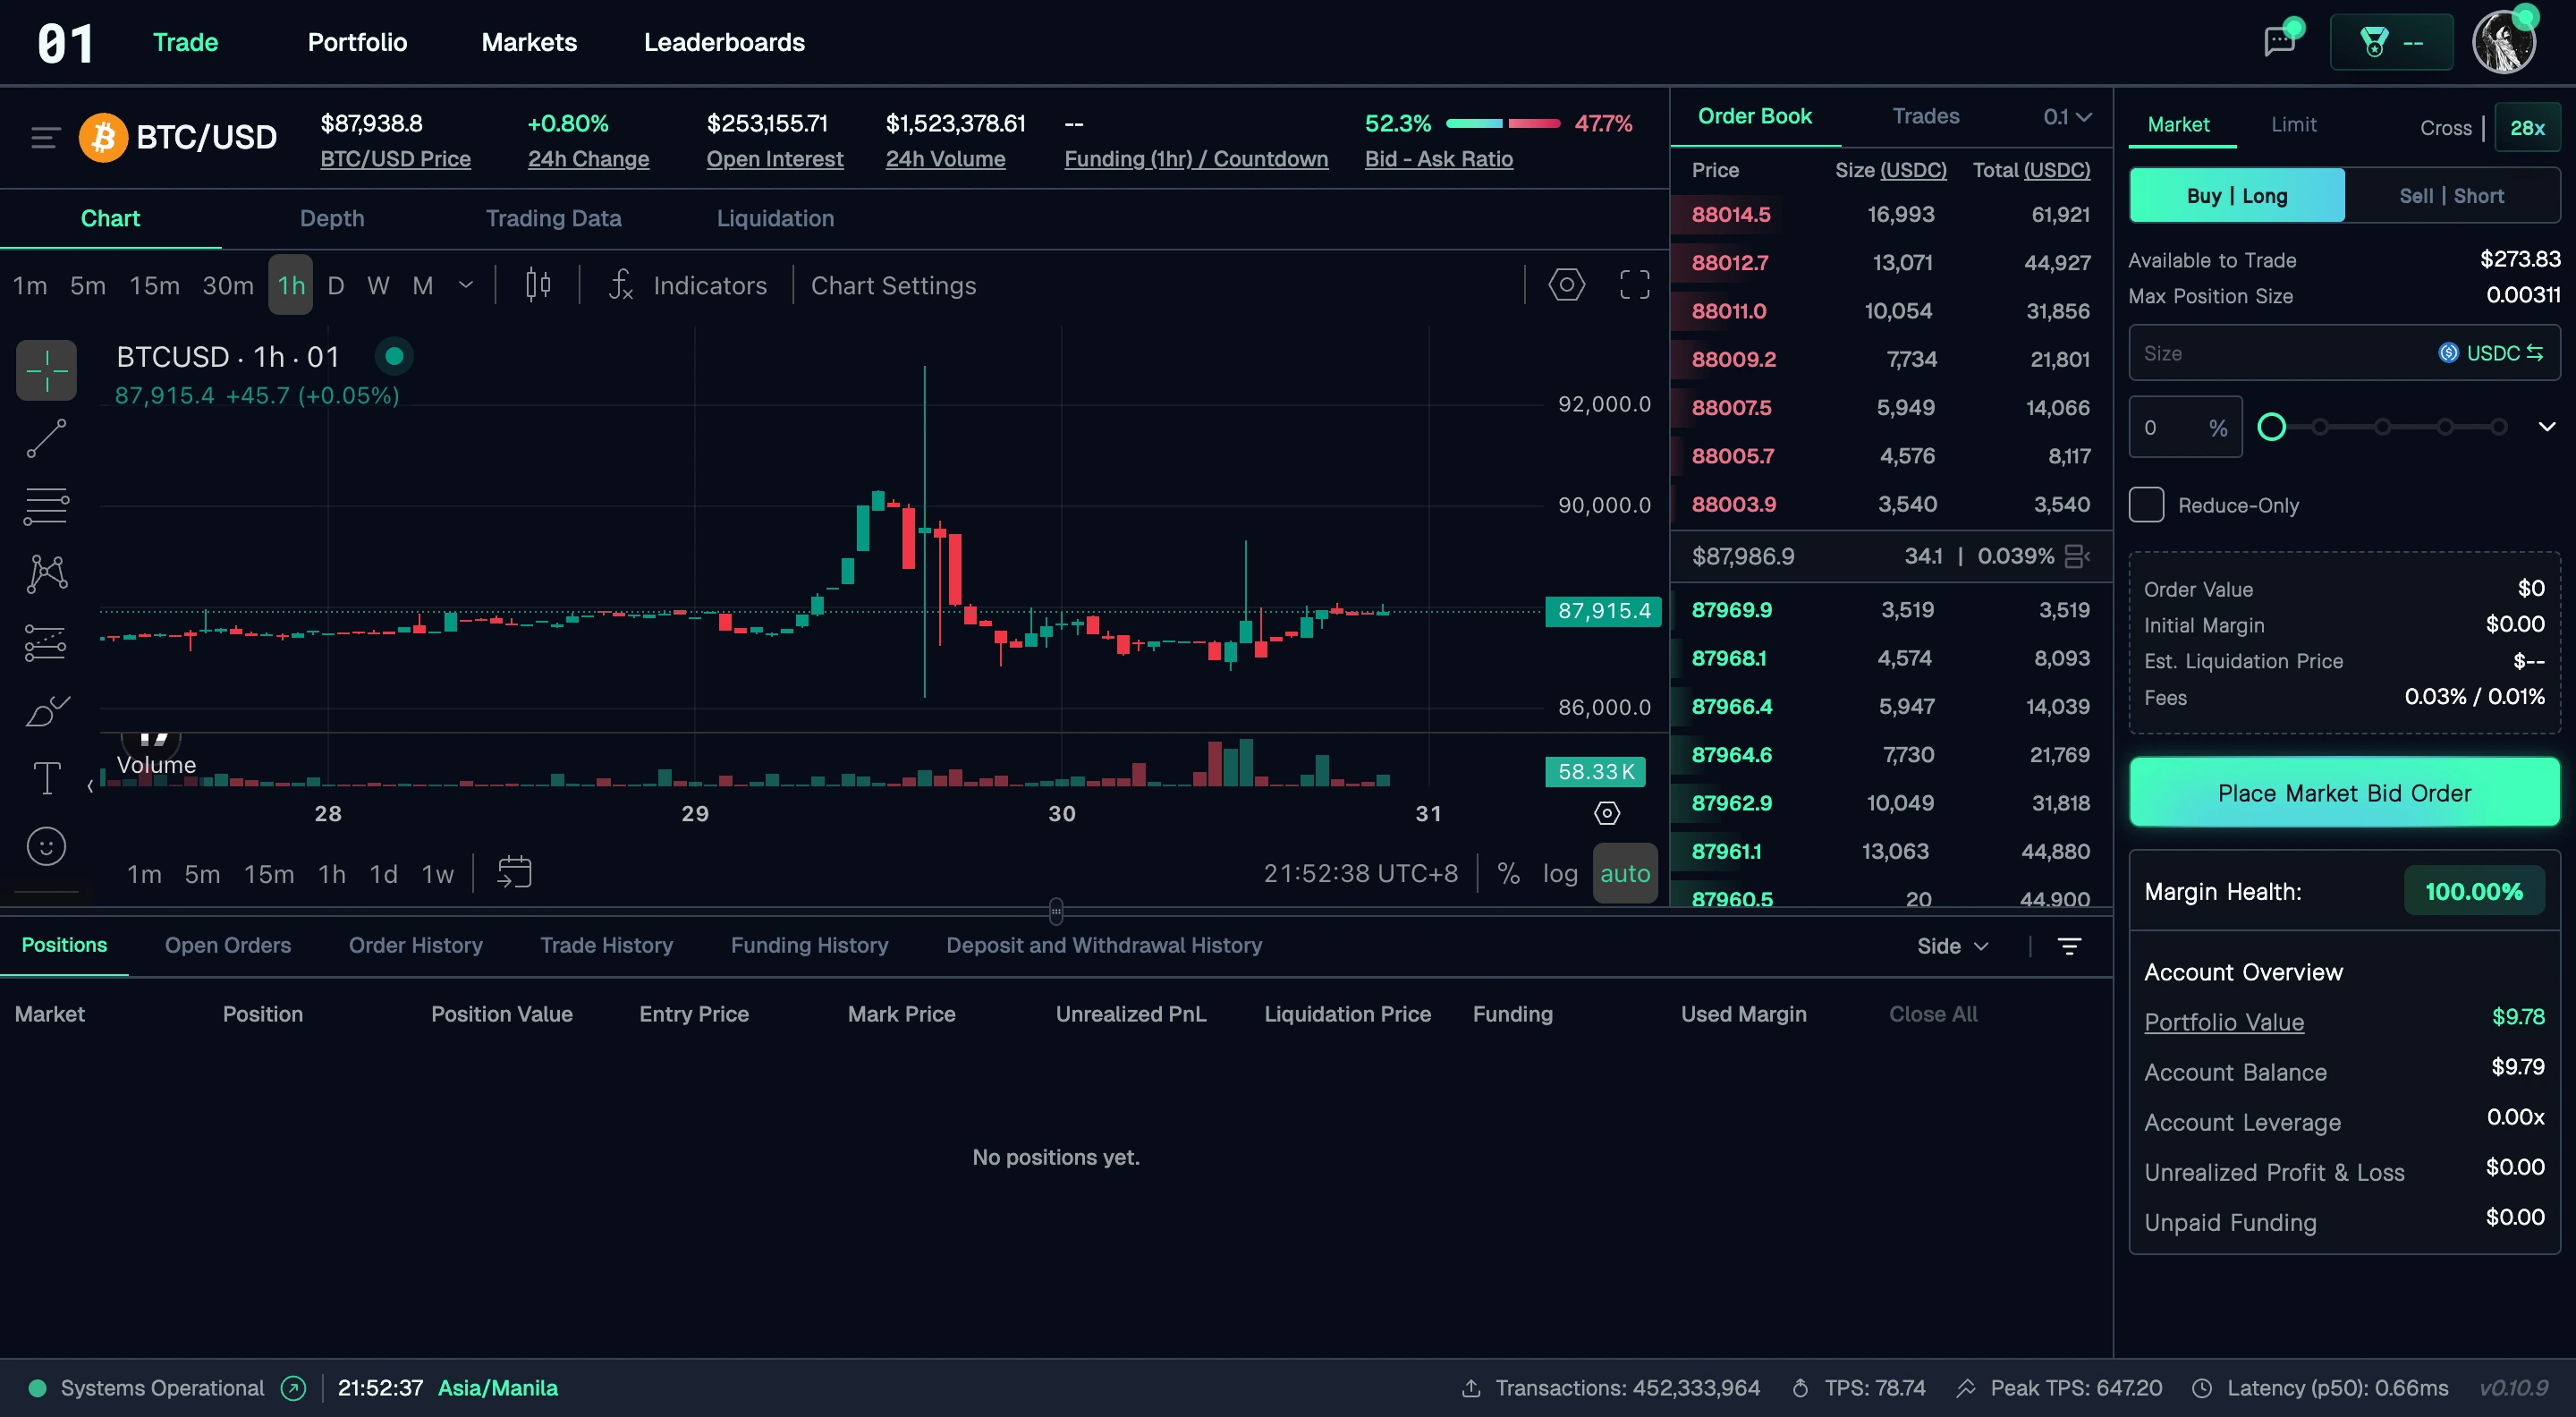Click the candlestick chart style icon
Image resolution: width=2576 pixels, height=1417 pixels.
tap(538, 285)
